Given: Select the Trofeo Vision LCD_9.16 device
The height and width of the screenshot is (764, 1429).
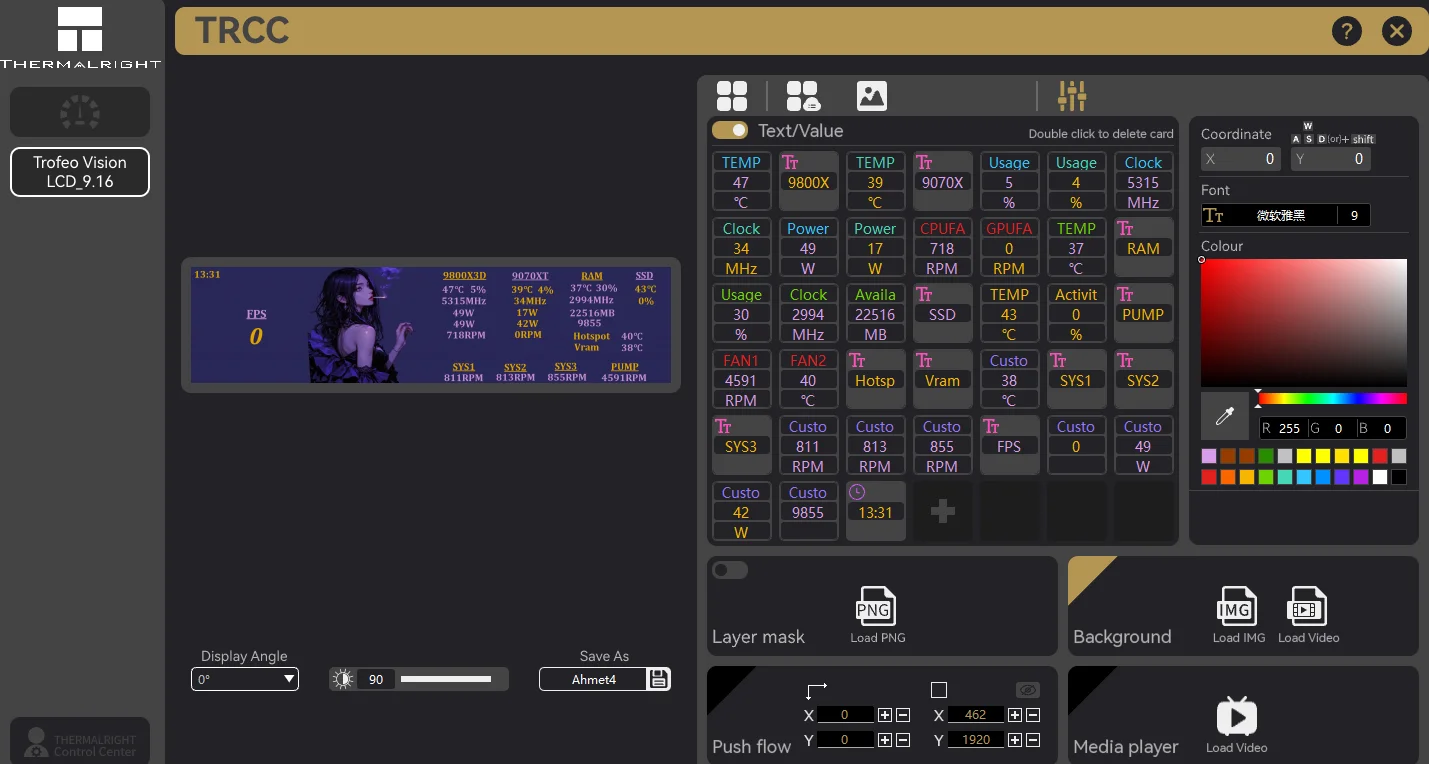Looking at the screenshot, I should [80, 172].
